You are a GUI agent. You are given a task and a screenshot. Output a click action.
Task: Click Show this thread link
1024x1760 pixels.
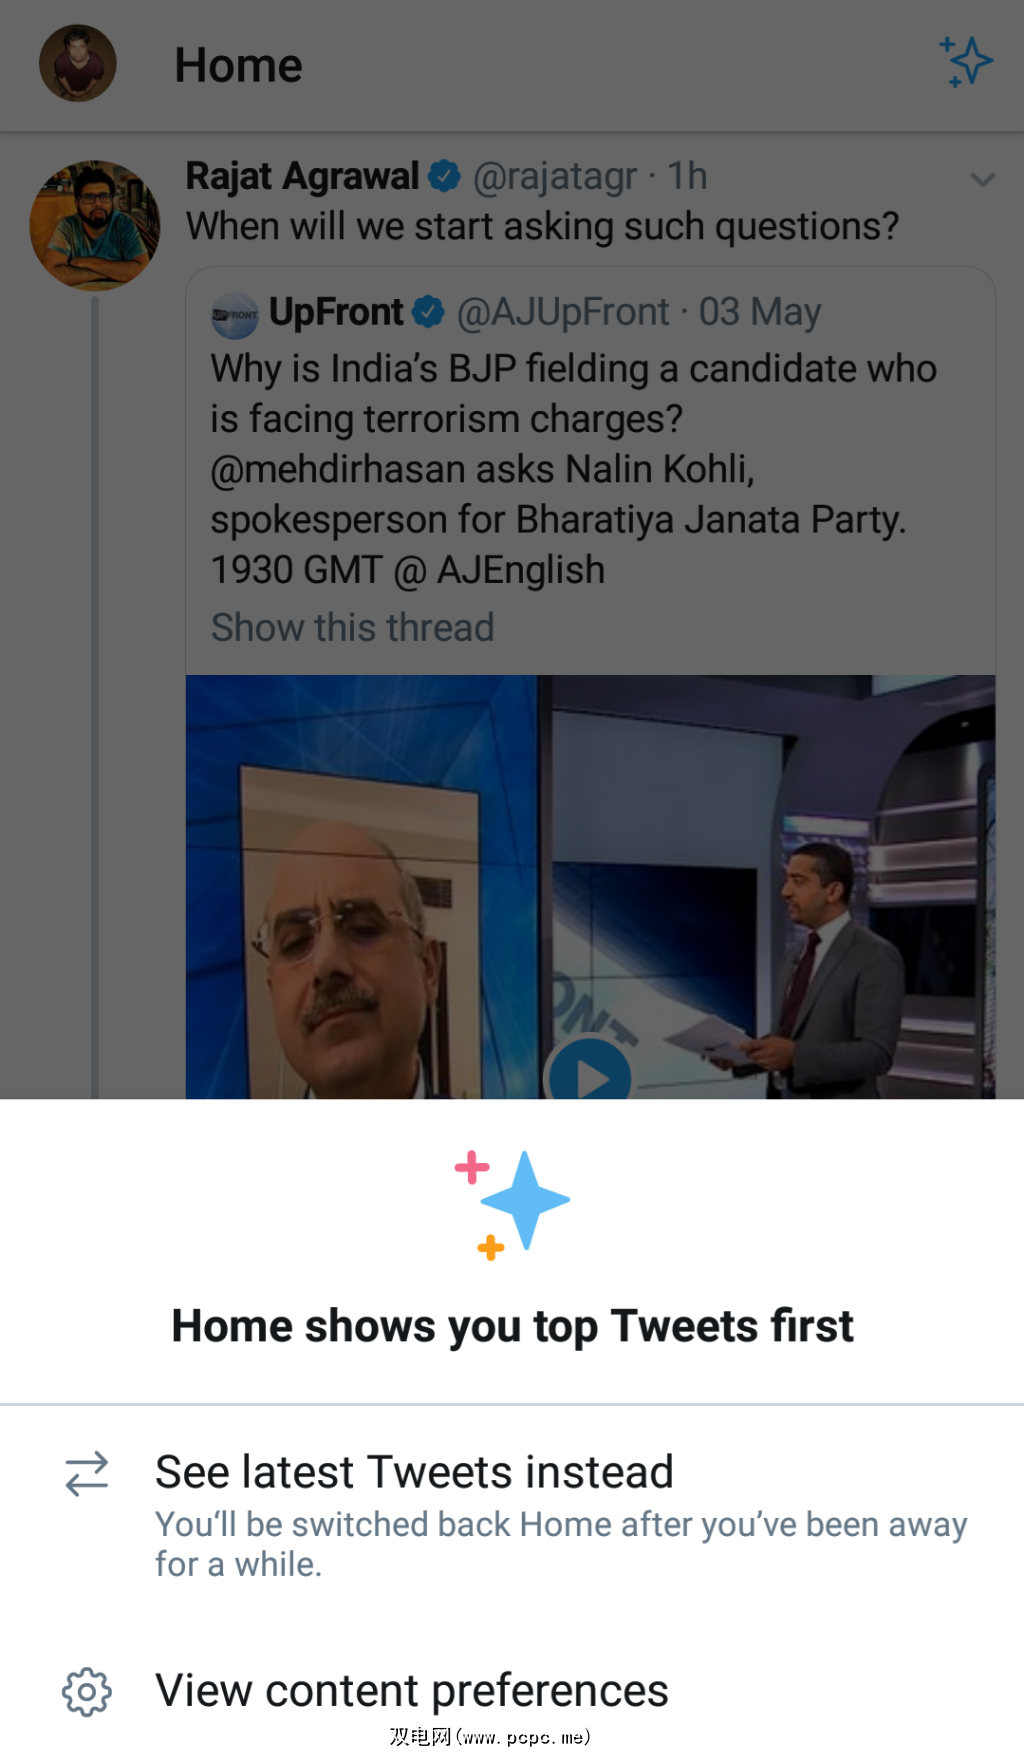(x=353, y=628)
